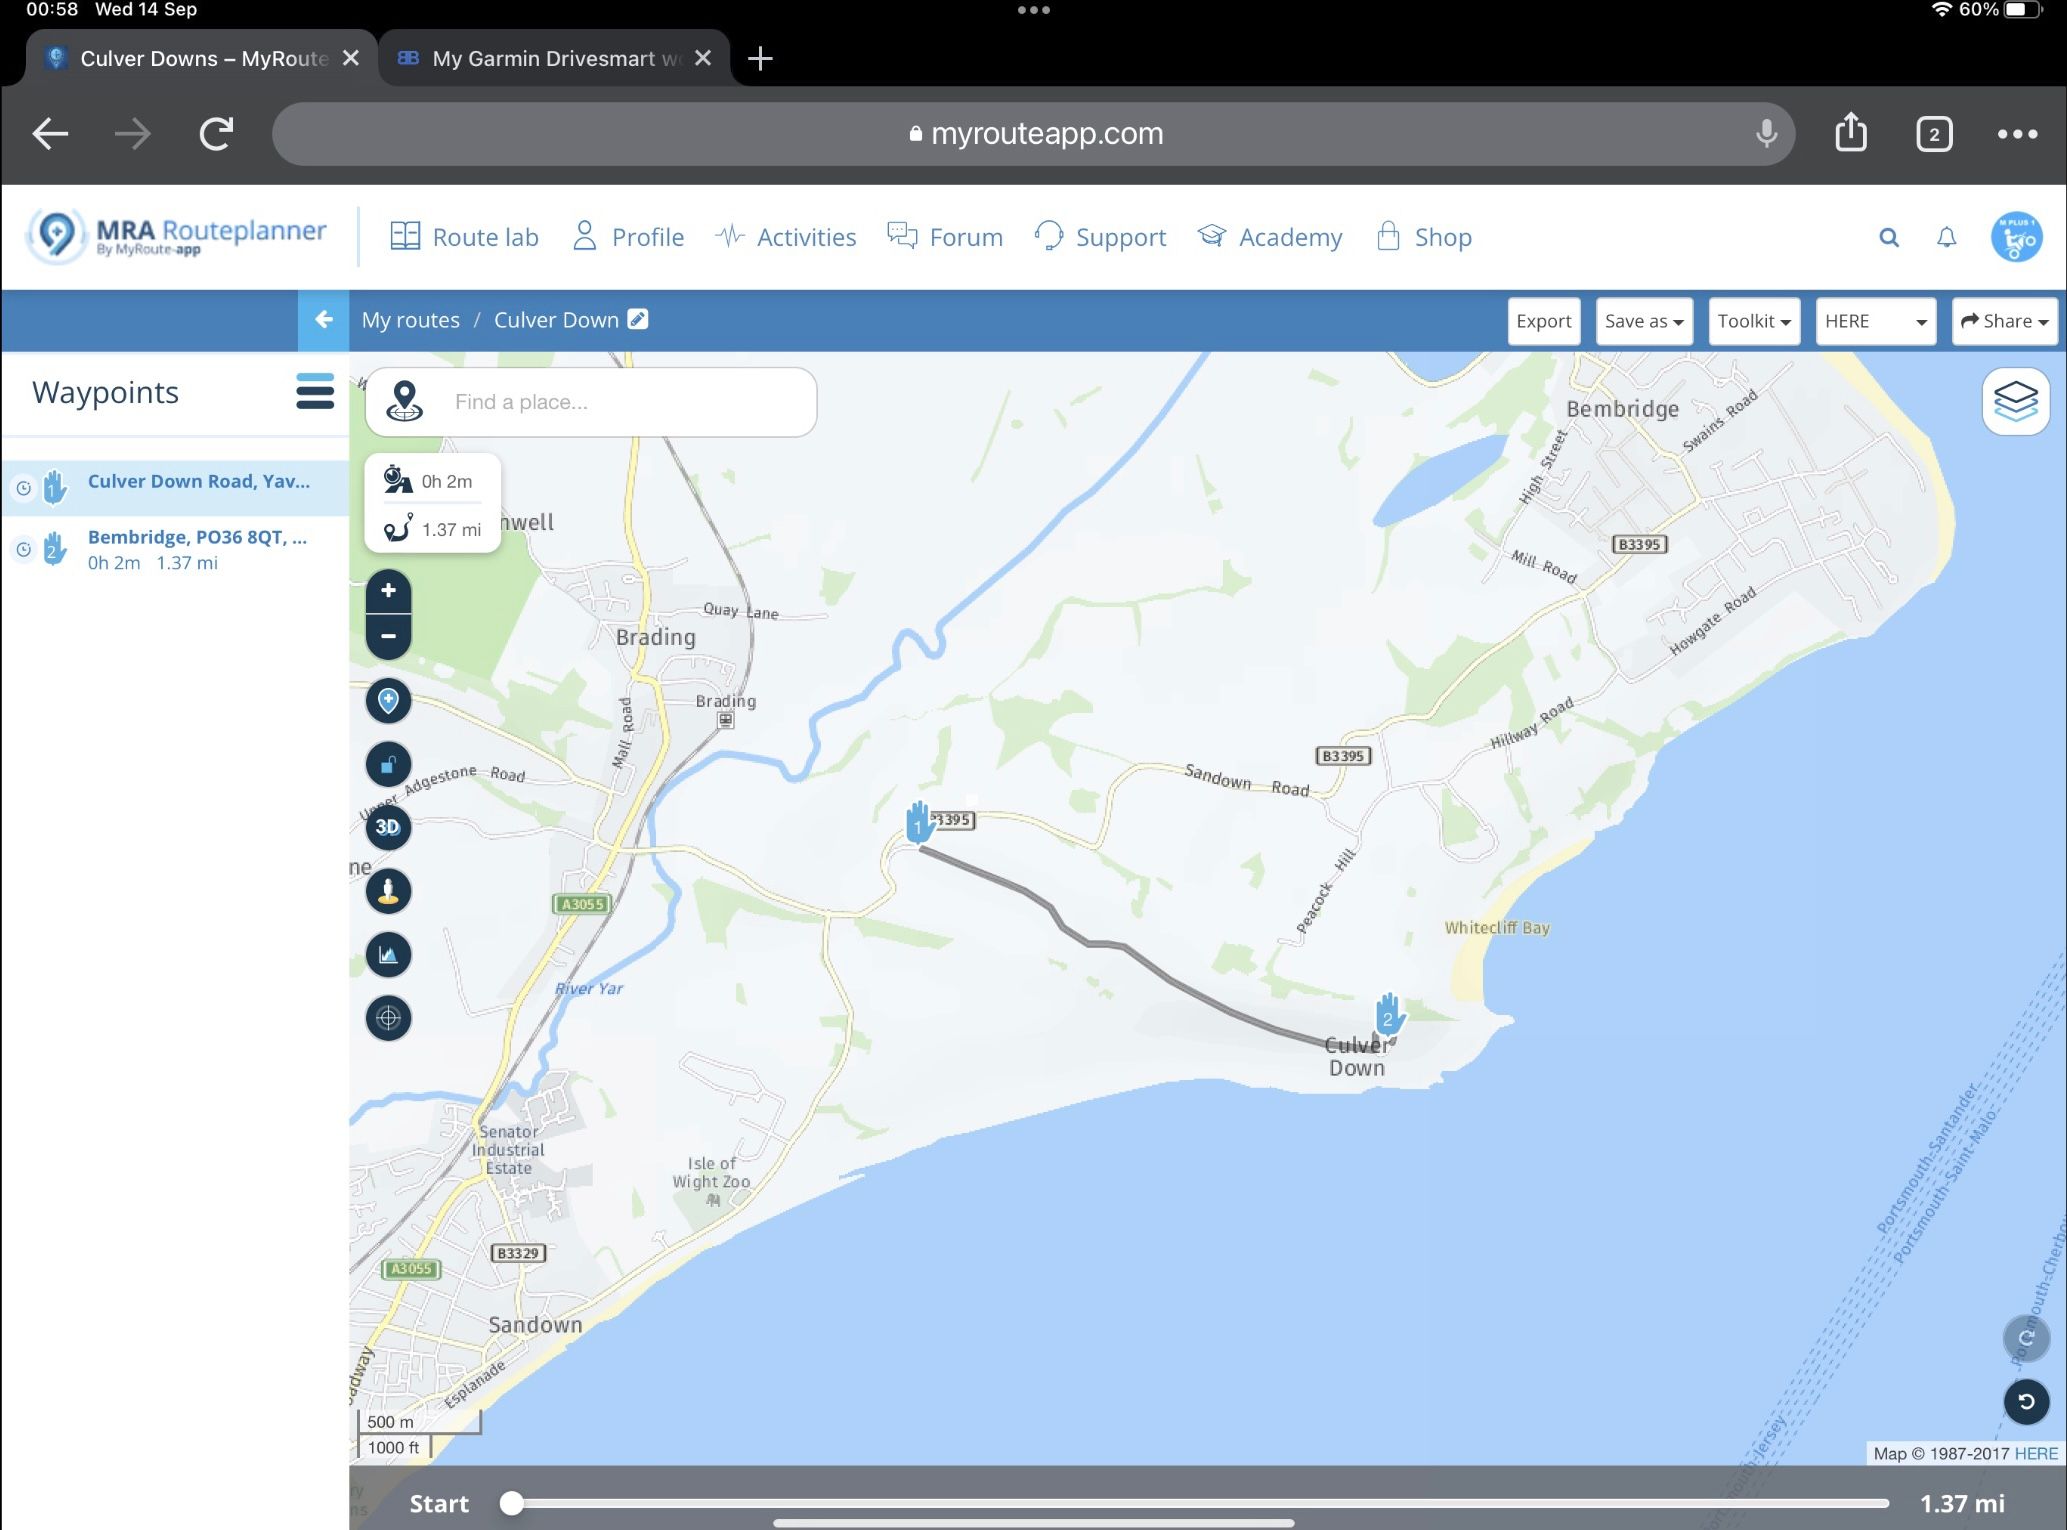The width and height of the screenshot is (2067, 1530).
Task: Open the browser share icon
Action: (1851, 132)
